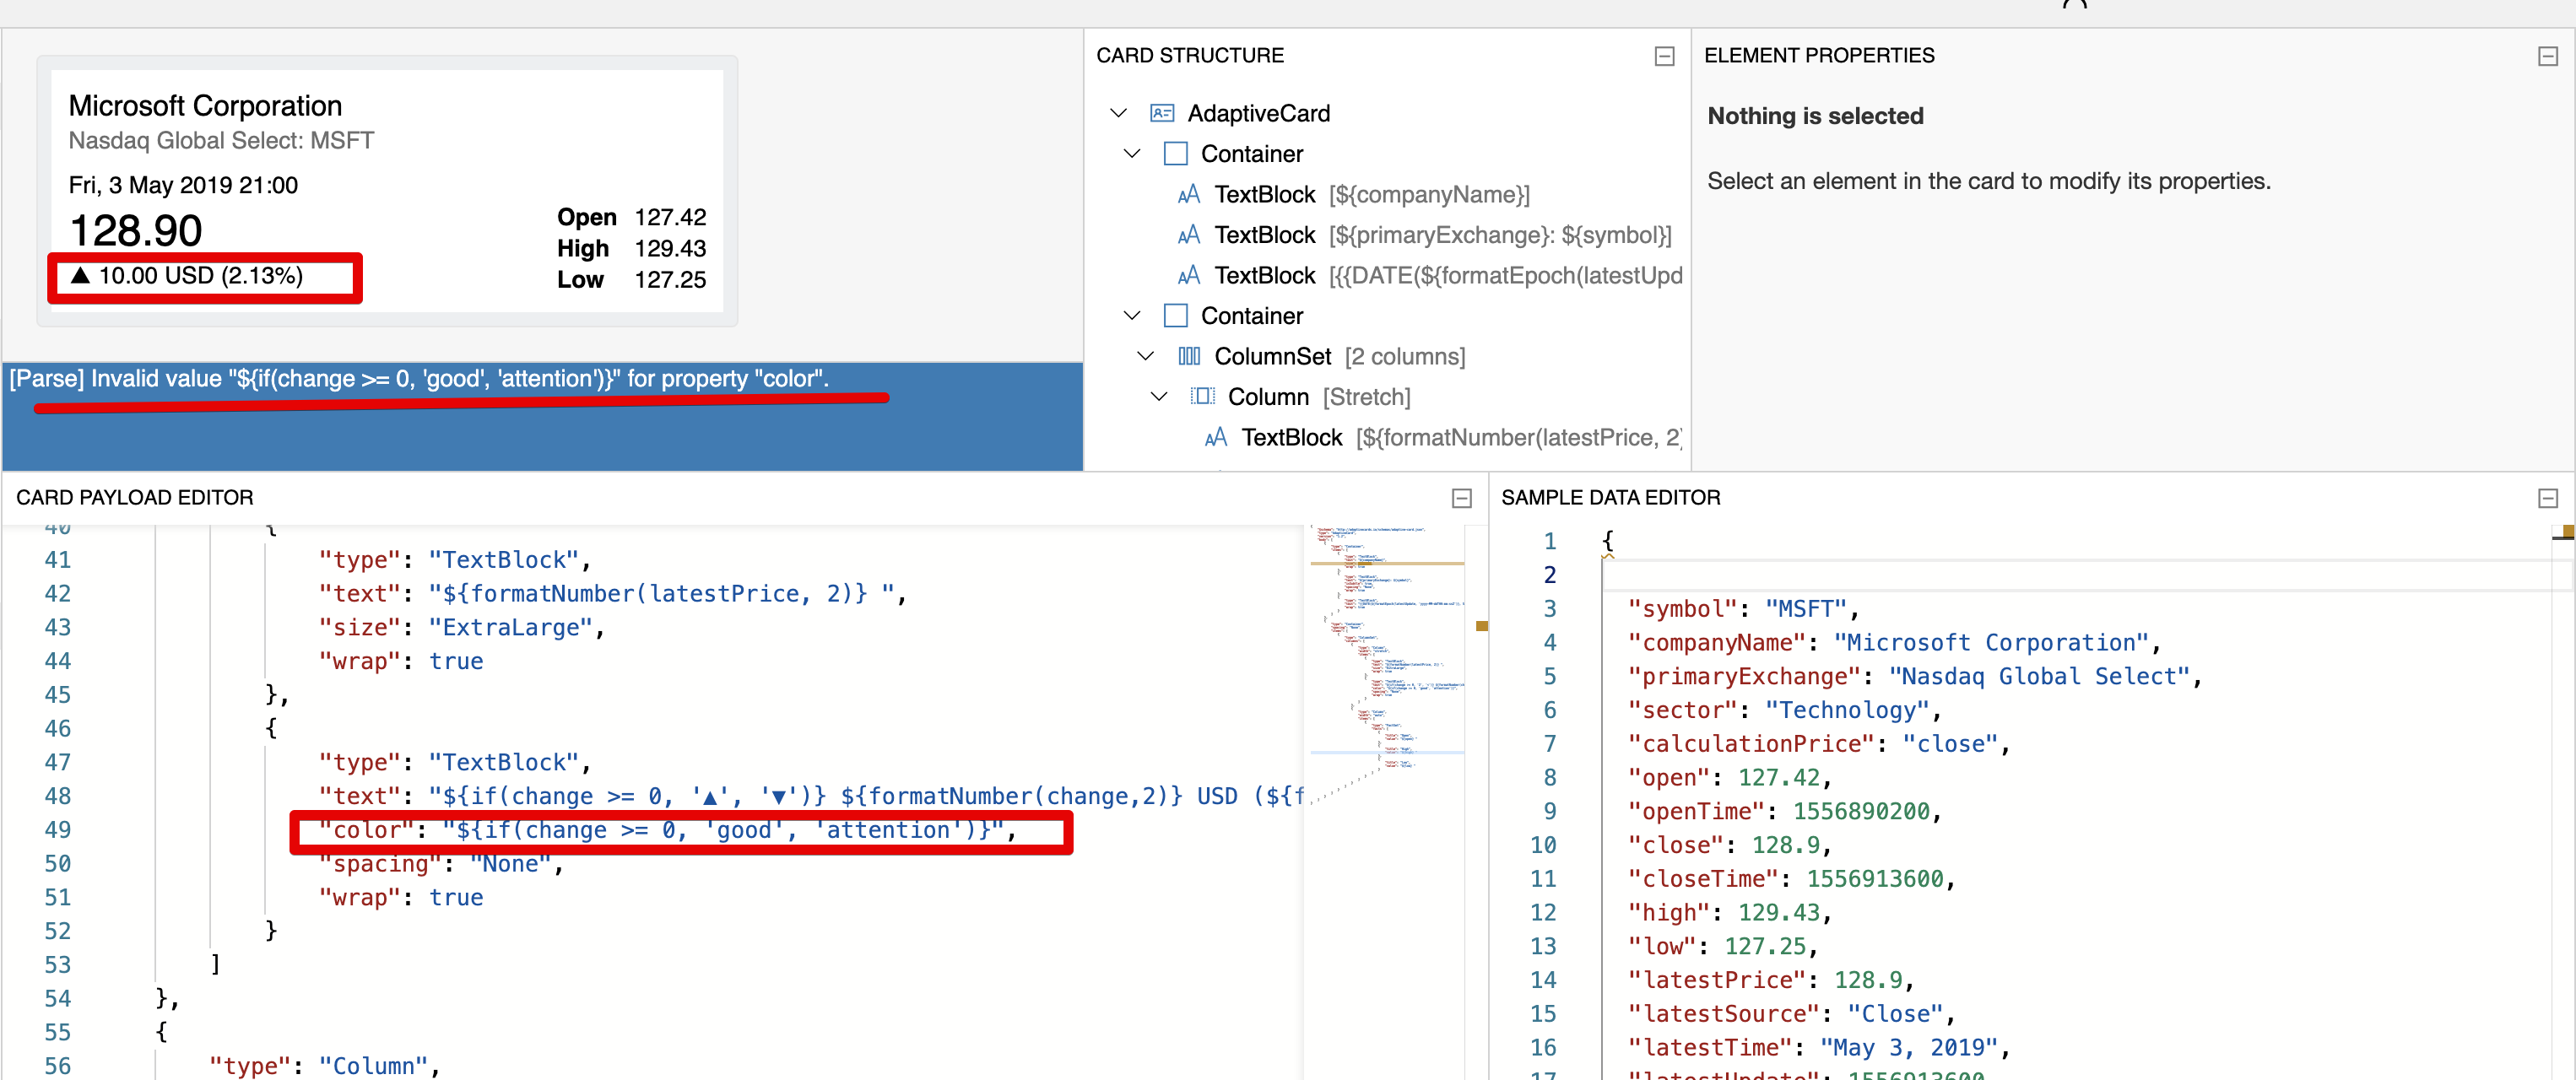This screenshot has height=1080, width=2576.
Task: Select the TextBlock icon for ${companyName}
Action: (1188, 194)
